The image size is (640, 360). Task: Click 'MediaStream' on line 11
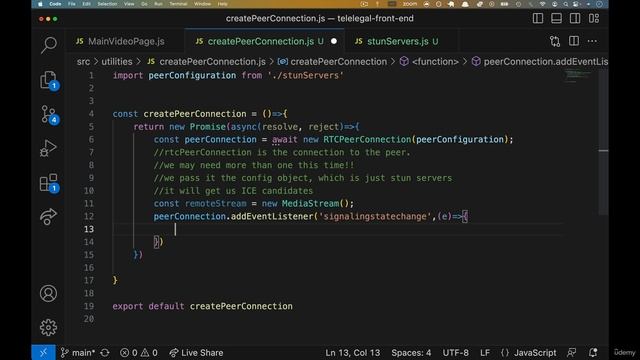coord(310,204)
